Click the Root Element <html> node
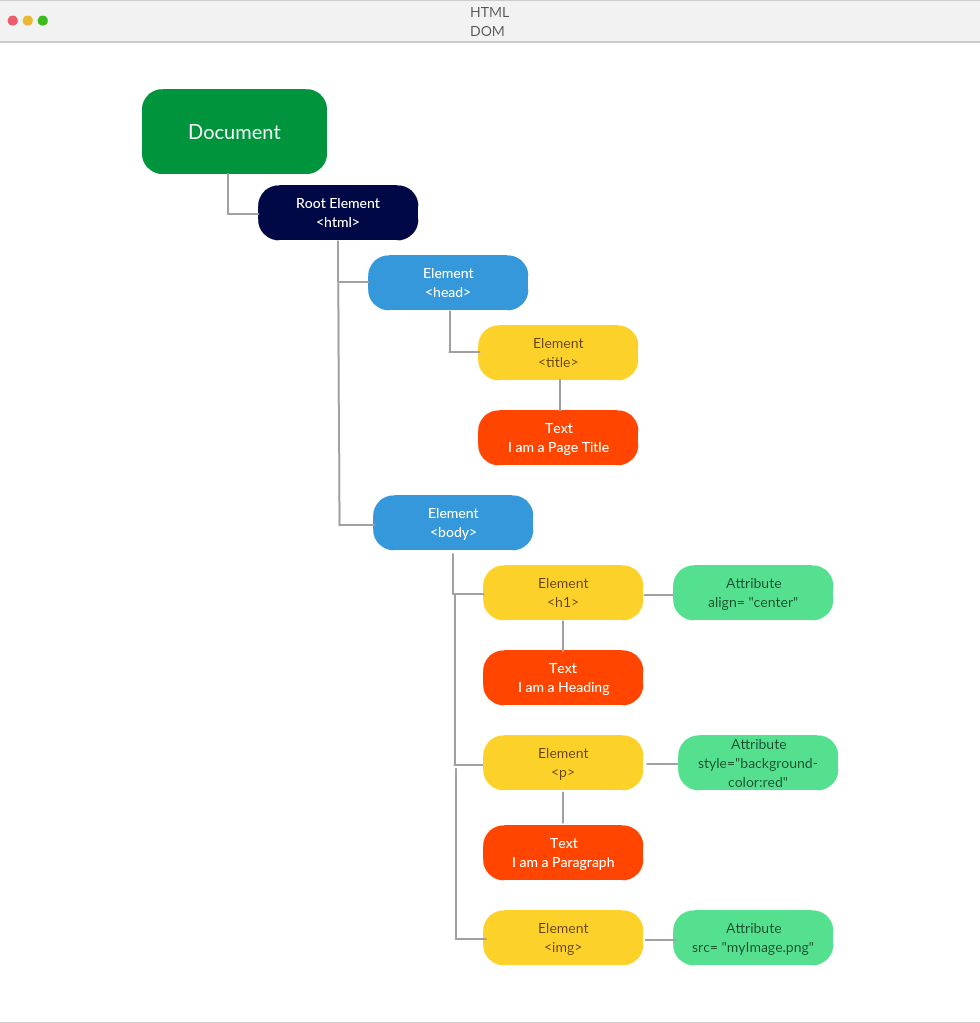Image resolution: width=980 pixels, height=1023 pixels. pyautogui.click(x=338, y=213)
